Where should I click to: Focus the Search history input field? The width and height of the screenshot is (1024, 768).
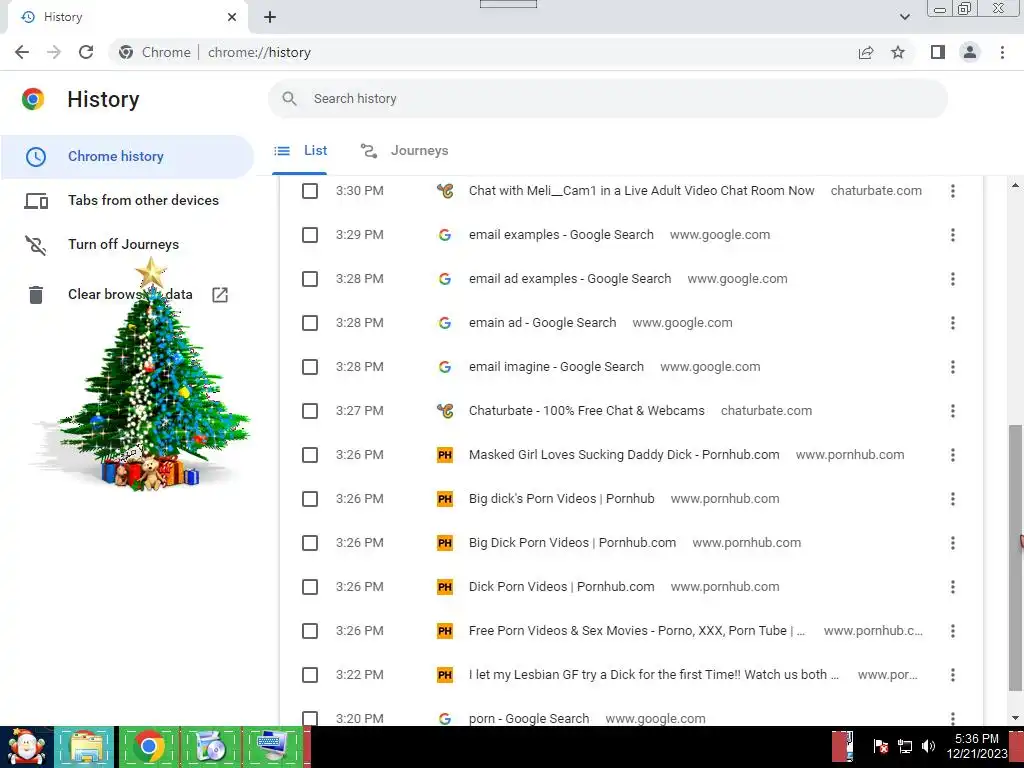point(607,99)
